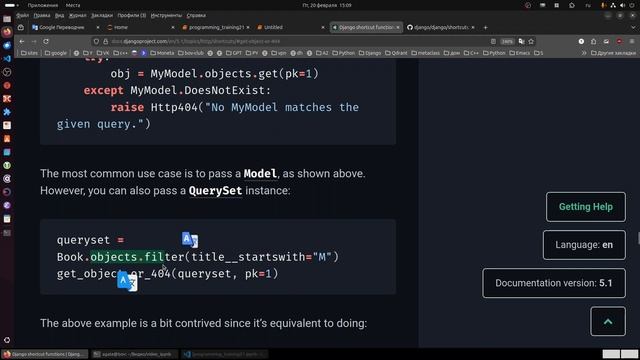This screenshot has width=640, height=360.
Task: Click translate popup icon beside 'queryset ='
Action: coord(190,239)
